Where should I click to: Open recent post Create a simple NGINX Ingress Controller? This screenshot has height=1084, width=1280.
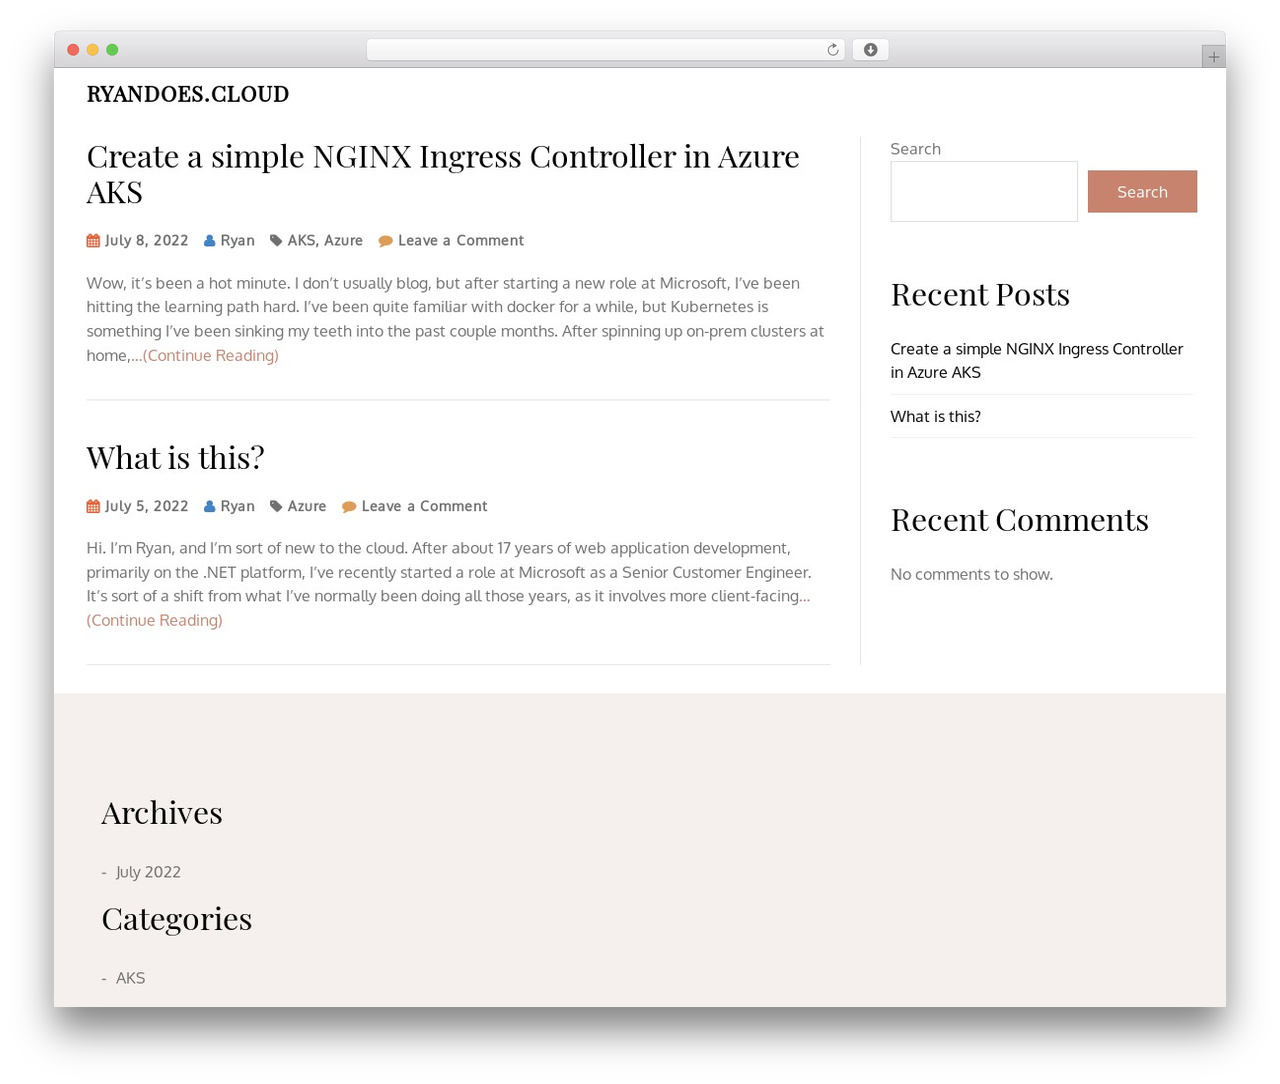pos(1037,360)
